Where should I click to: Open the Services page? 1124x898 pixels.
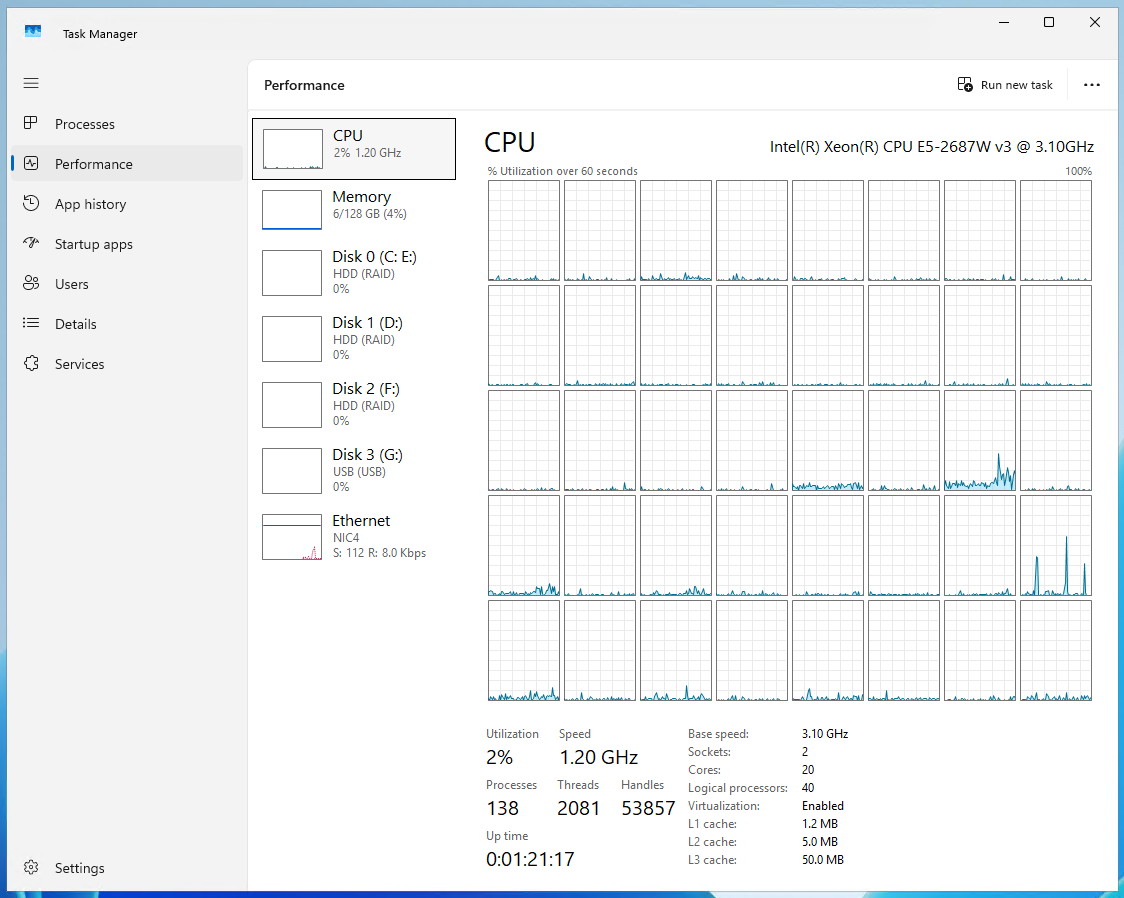point(127,364)
